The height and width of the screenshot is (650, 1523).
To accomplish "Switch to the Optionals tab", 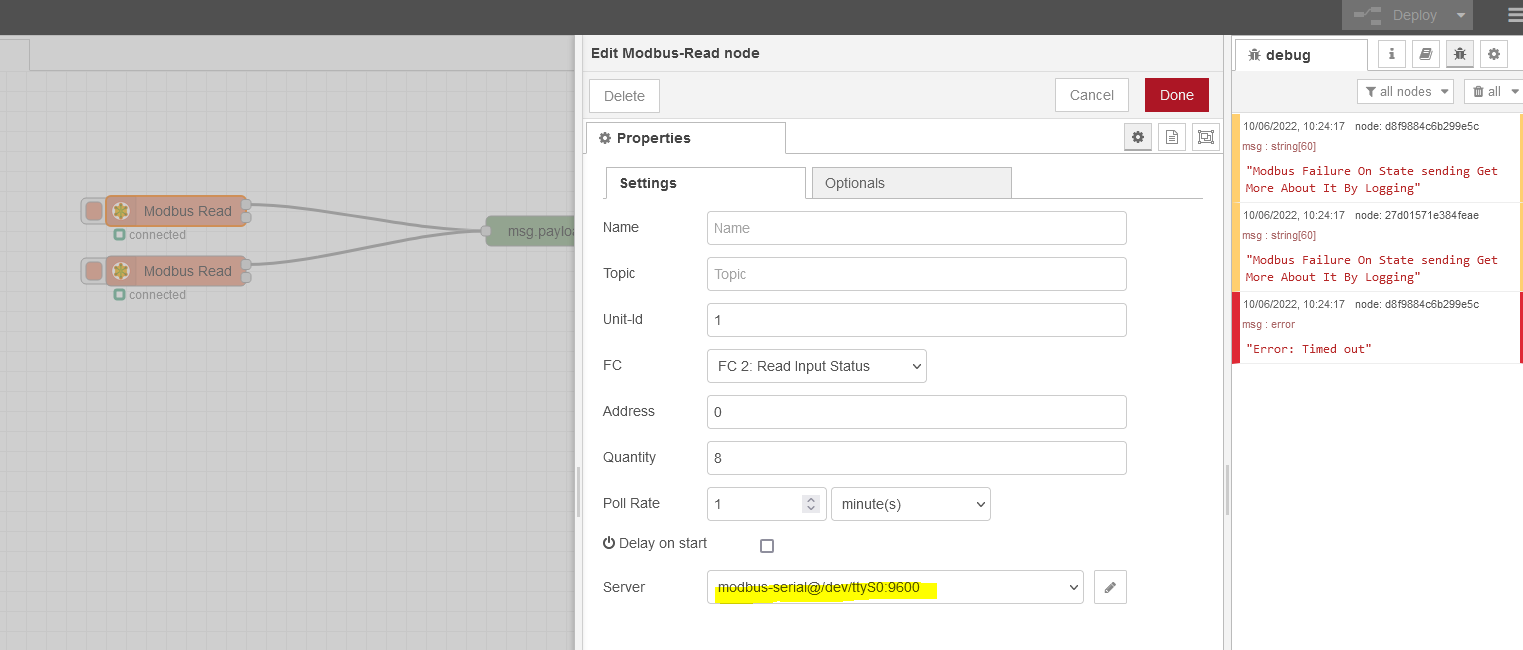I will point(911,183).
